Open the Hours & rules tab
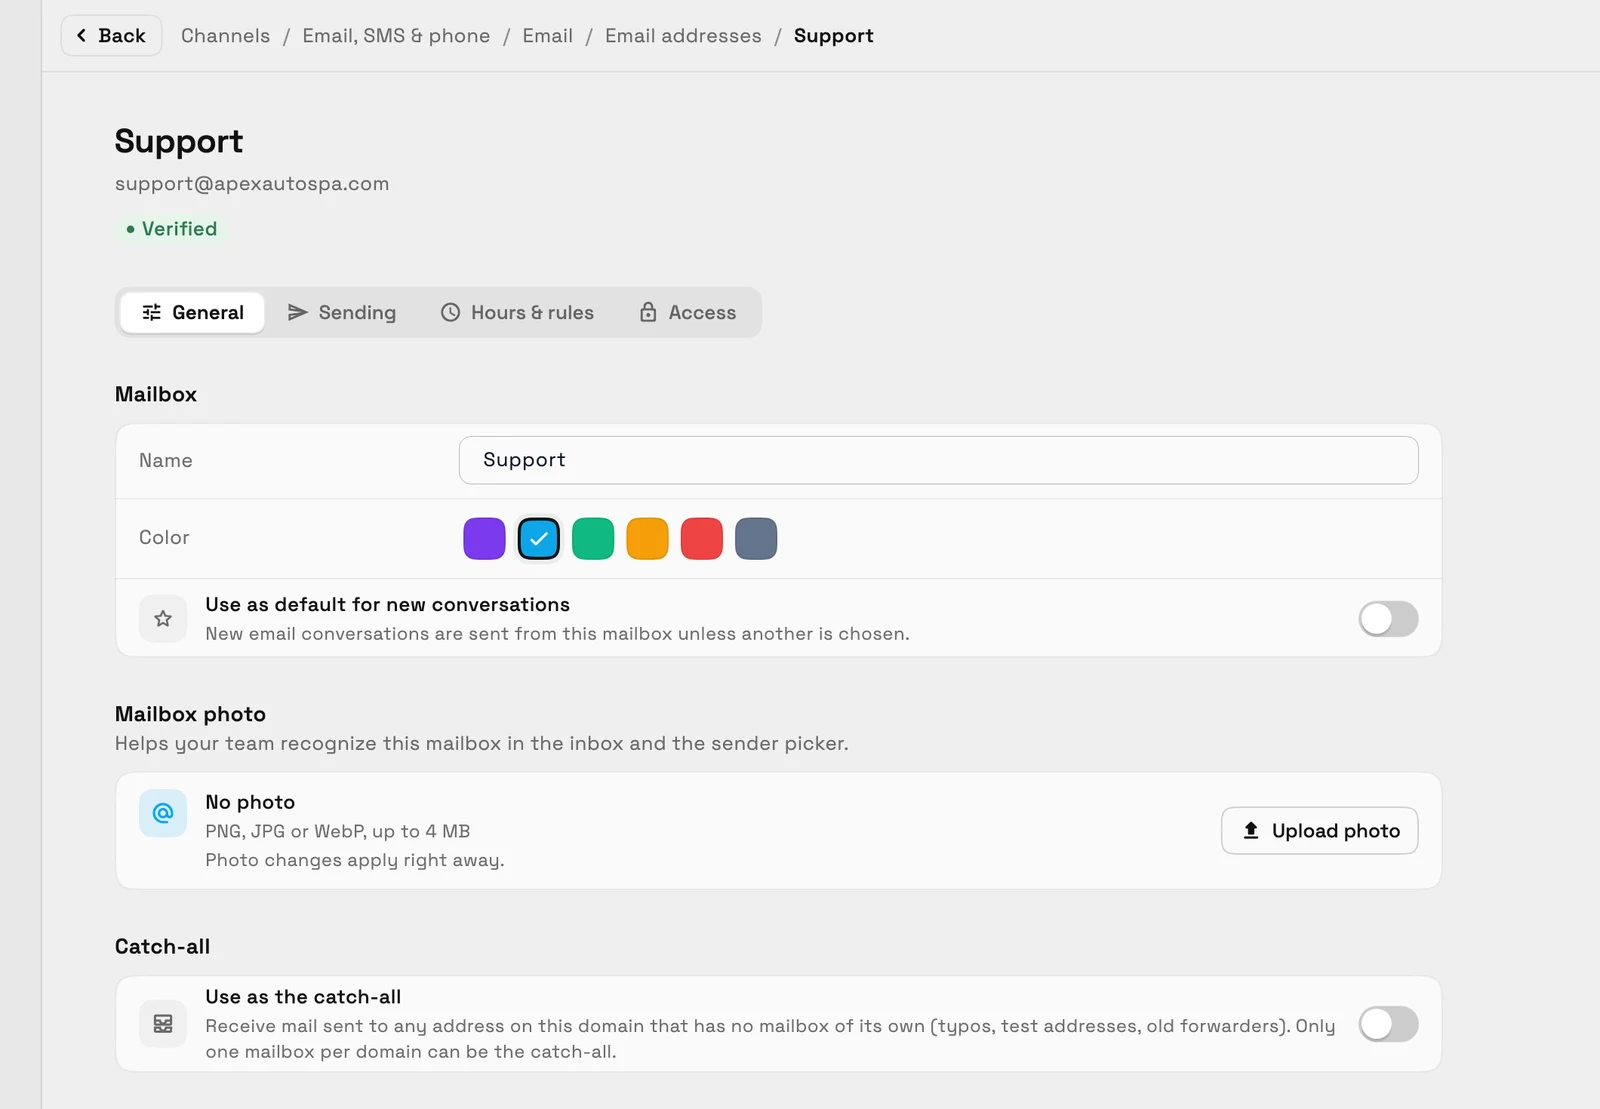Screen dimensions: 1600x1109 pos(517,312)
